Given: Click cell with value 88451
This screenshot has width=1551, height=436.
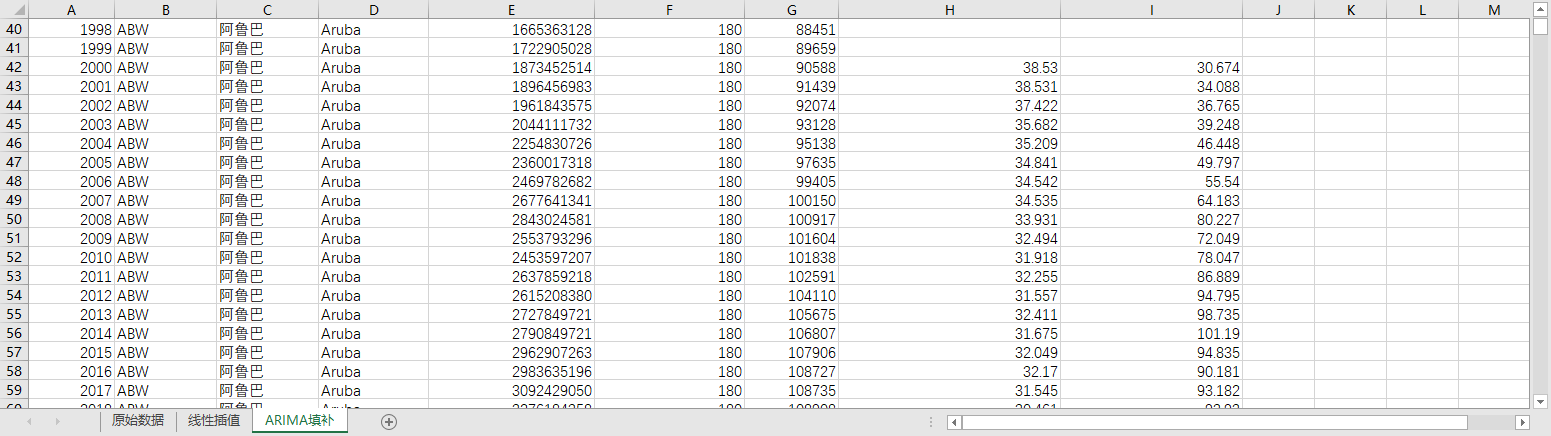Looking at the screenshot, I should coord(791,29).
